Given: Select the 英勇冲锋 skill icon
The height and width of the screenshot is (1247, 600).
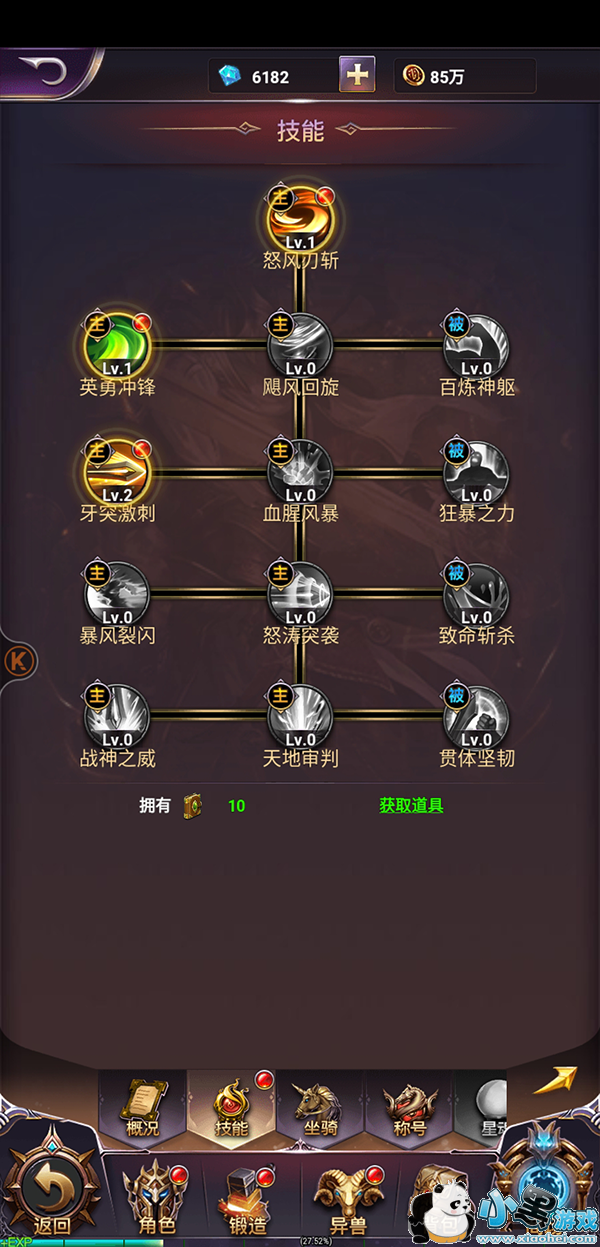Looking at the screenshot, I should (x=116, y=345).
